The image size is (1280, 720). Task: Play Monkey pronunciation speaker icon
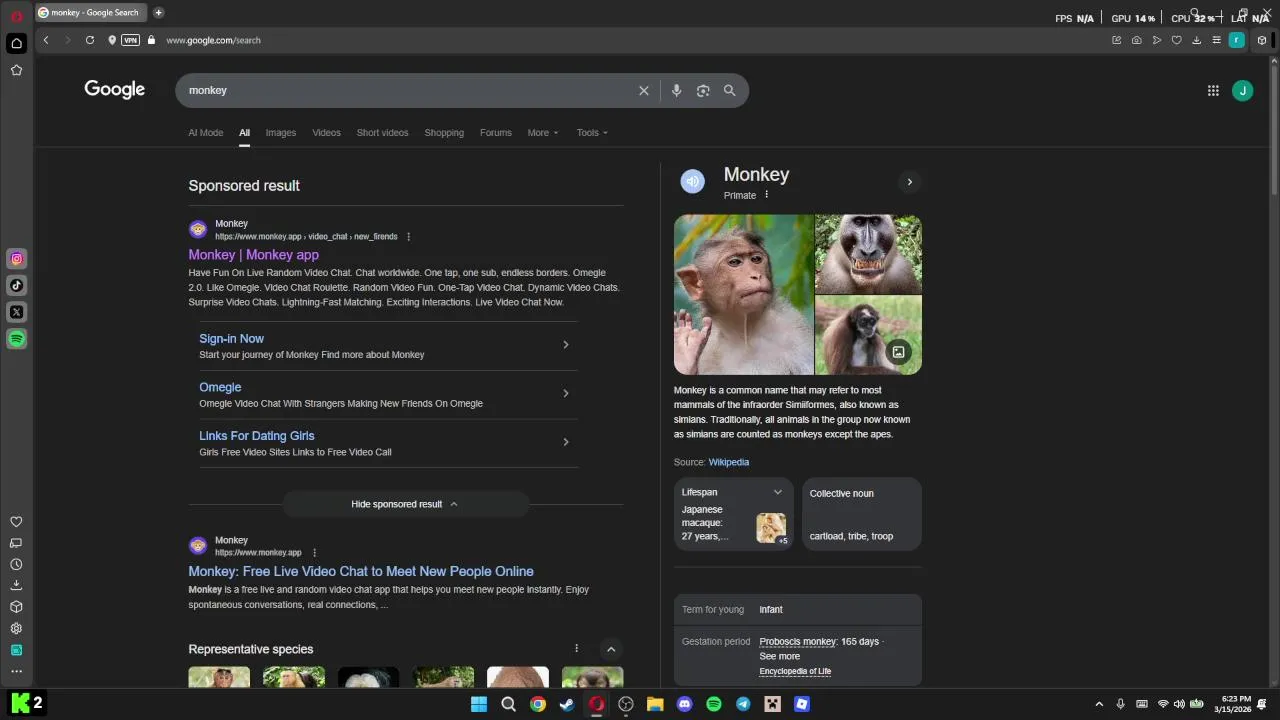pyautogui.click(x=693, y=181)
